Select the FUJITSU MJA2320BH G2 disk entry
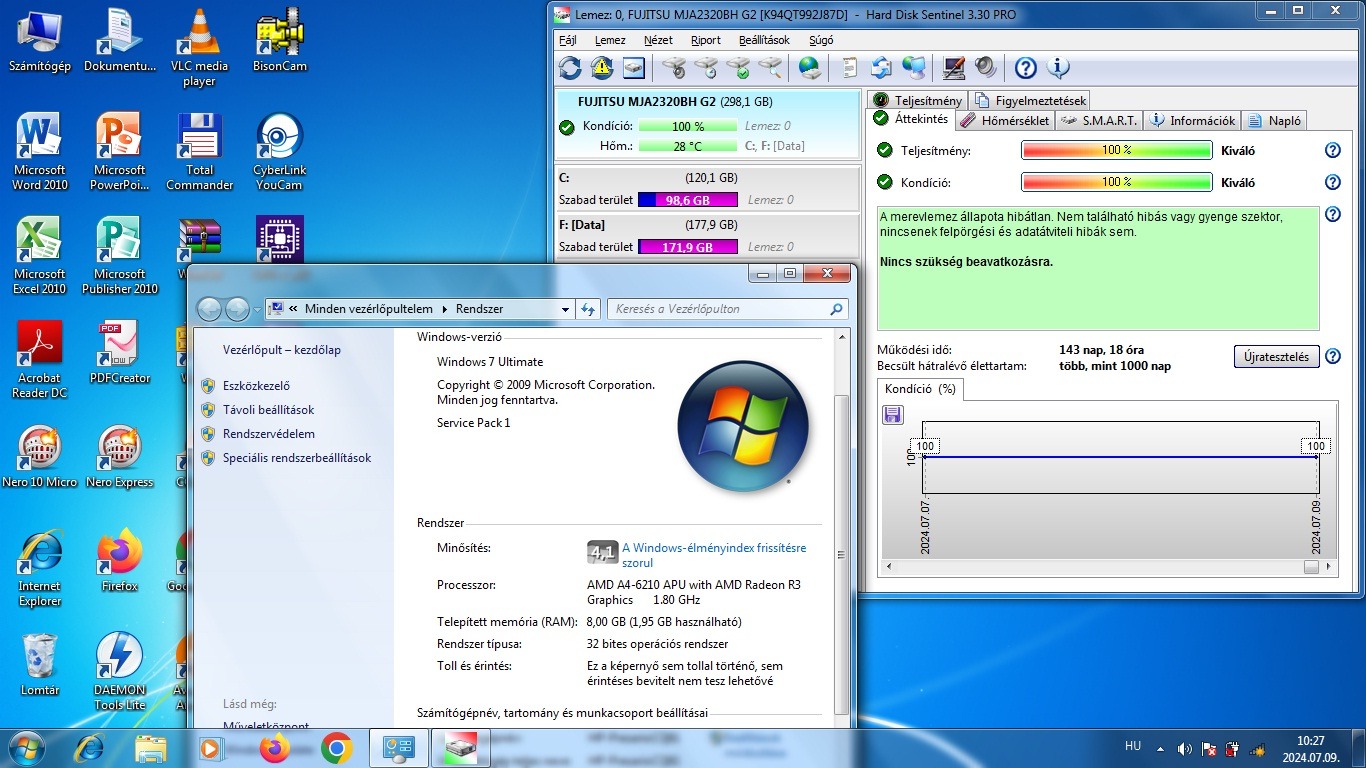The width and height of the screenshot is (1366, 768). (x=707, y=123)
